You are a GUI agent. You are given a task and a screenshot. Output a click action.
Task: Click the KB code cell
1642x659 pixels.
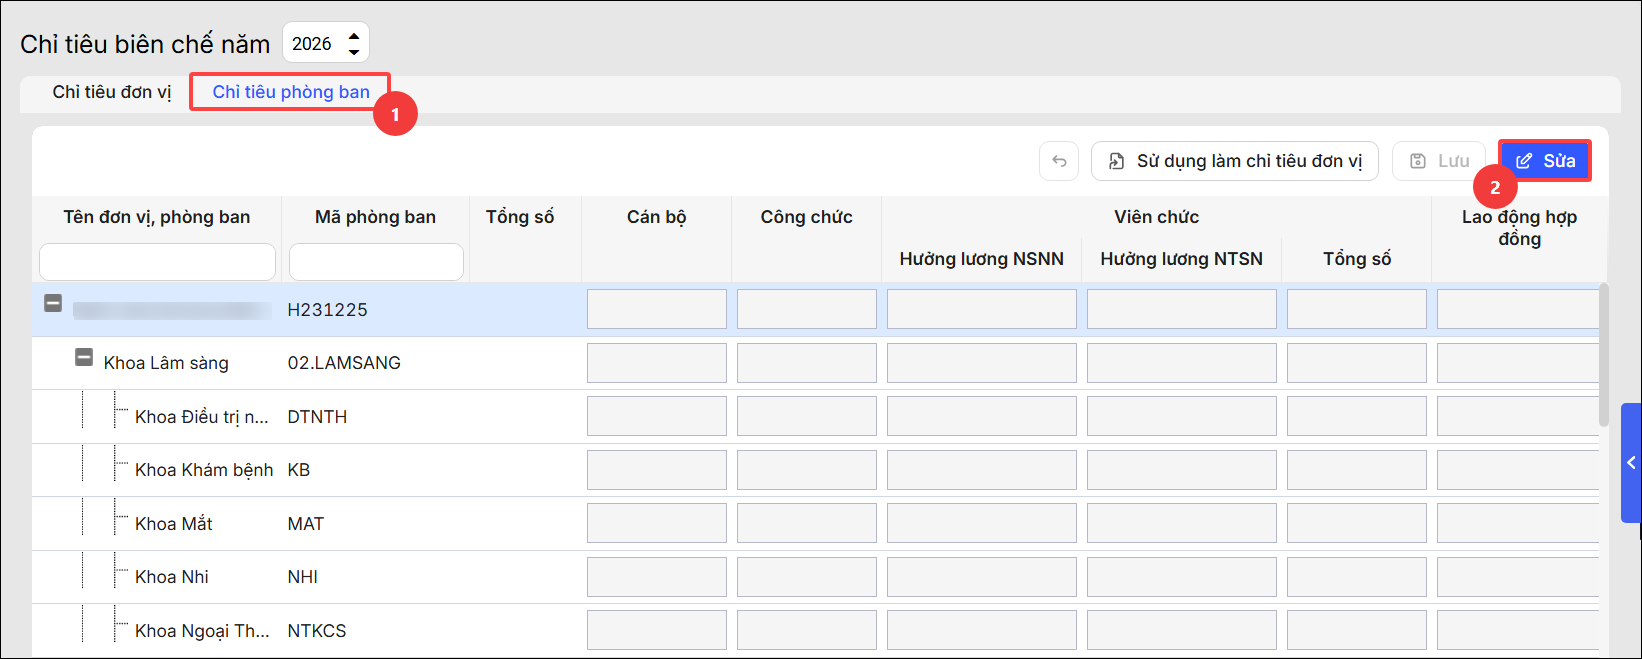coord(299,470)
